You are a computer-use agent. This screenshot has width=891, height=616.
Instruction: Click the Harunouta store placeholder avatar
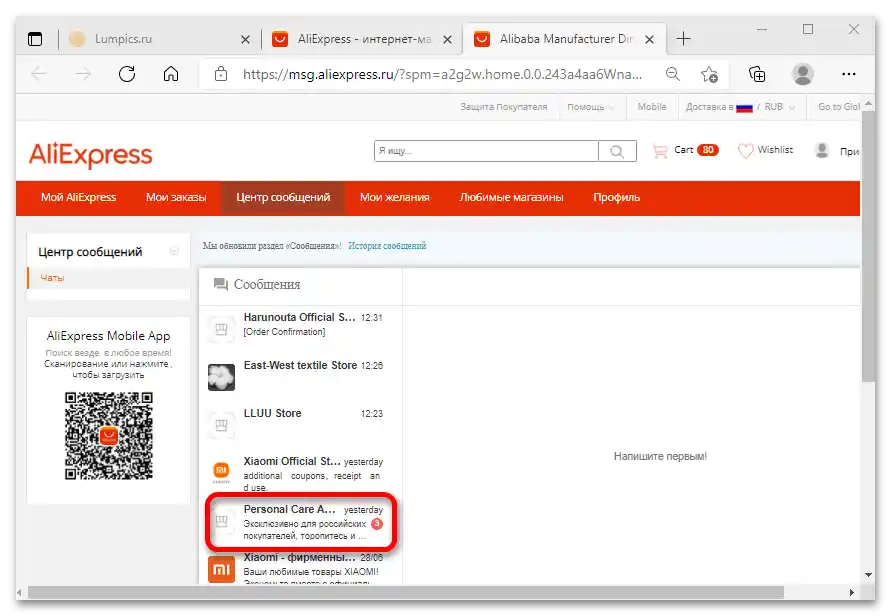pos(221,329)
